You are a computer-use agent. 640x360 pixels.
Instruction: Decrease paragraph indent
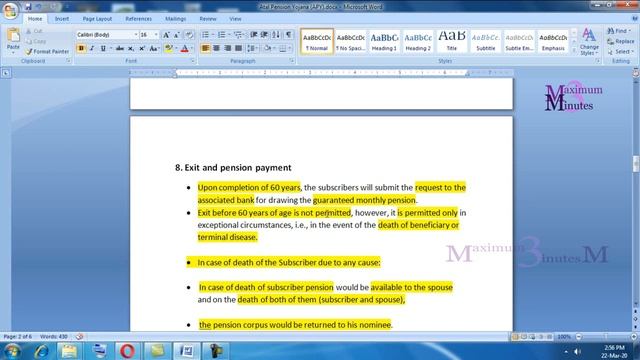point(254,35)
